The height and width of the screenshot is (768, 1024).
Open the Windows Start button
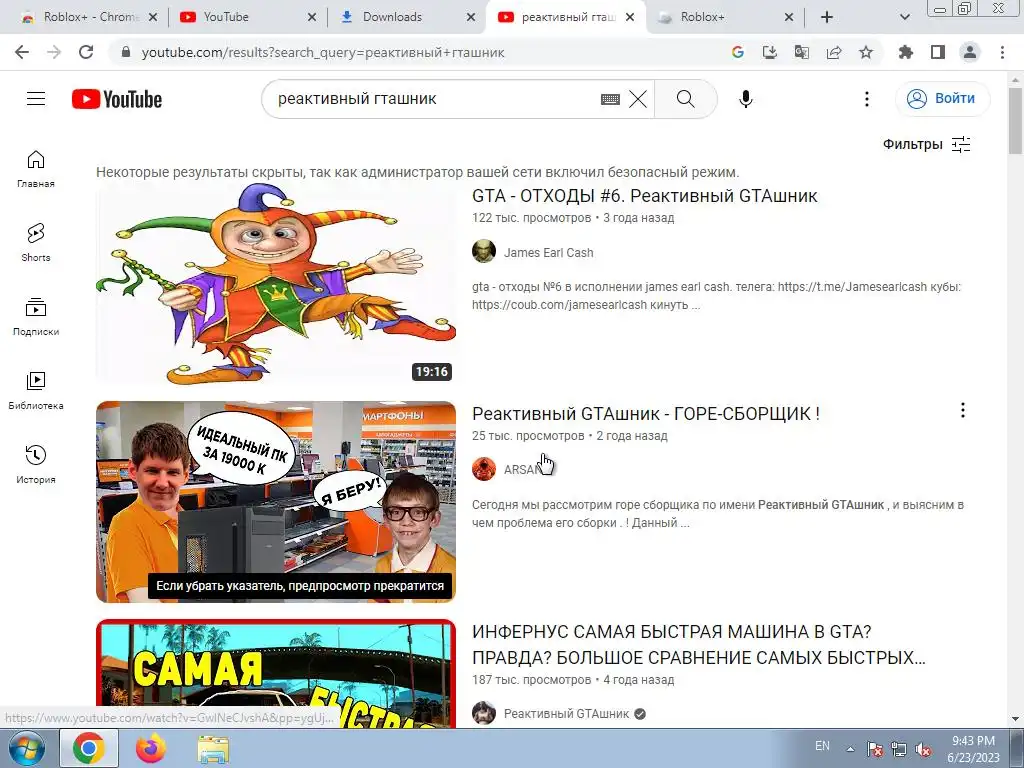[26, 749]
